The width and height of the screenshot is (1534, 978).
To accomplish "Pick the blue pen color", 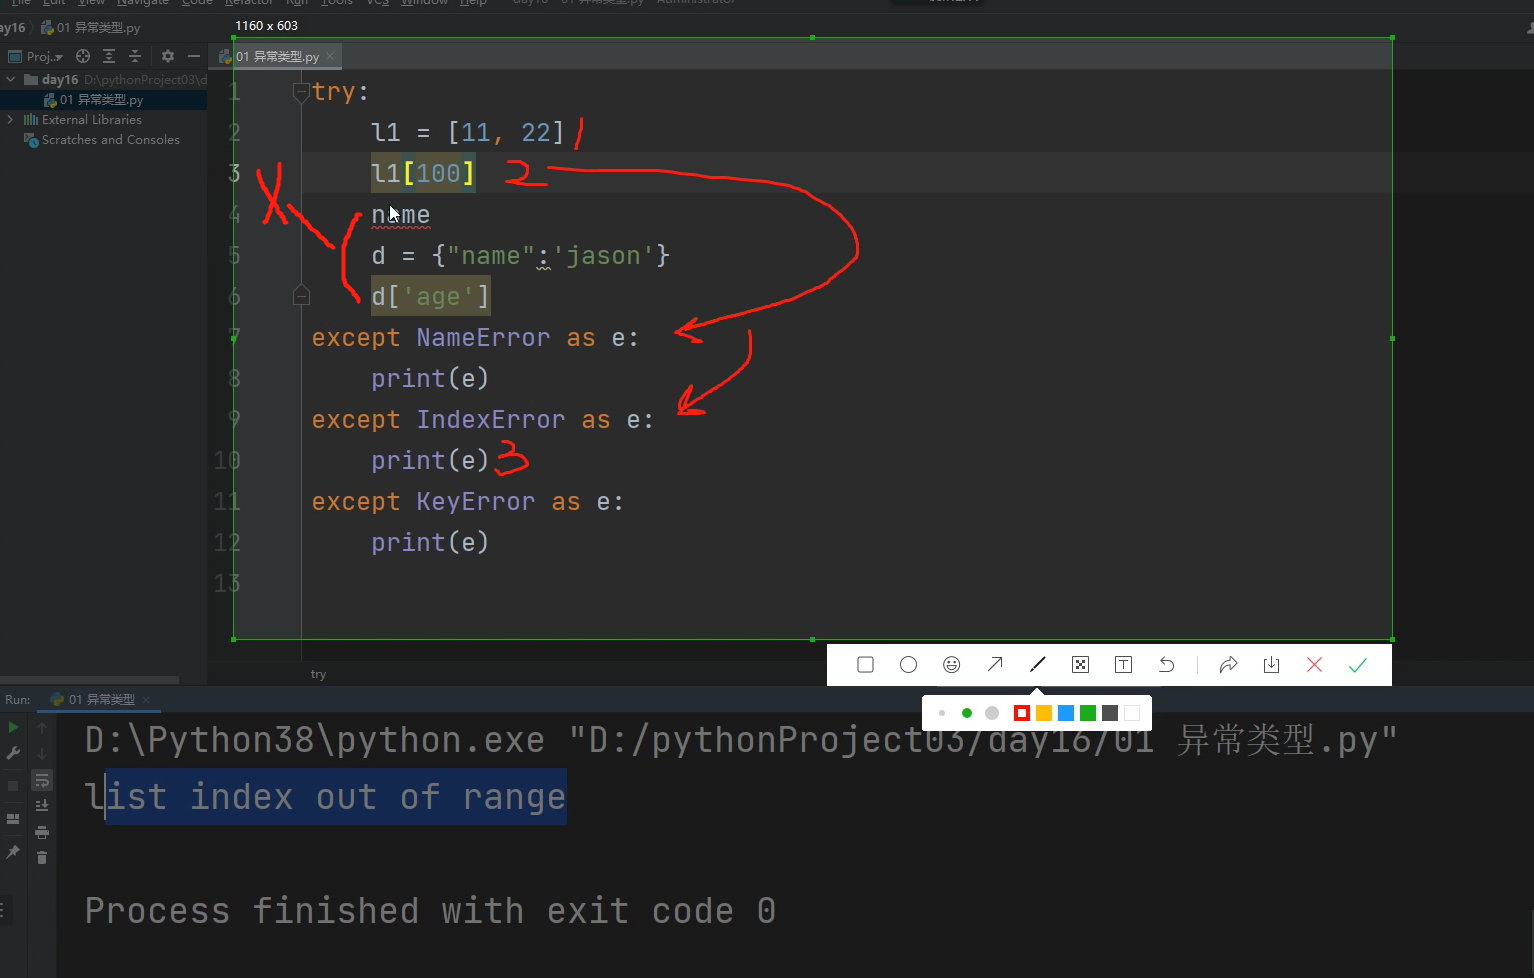I will click(1066, 713).
